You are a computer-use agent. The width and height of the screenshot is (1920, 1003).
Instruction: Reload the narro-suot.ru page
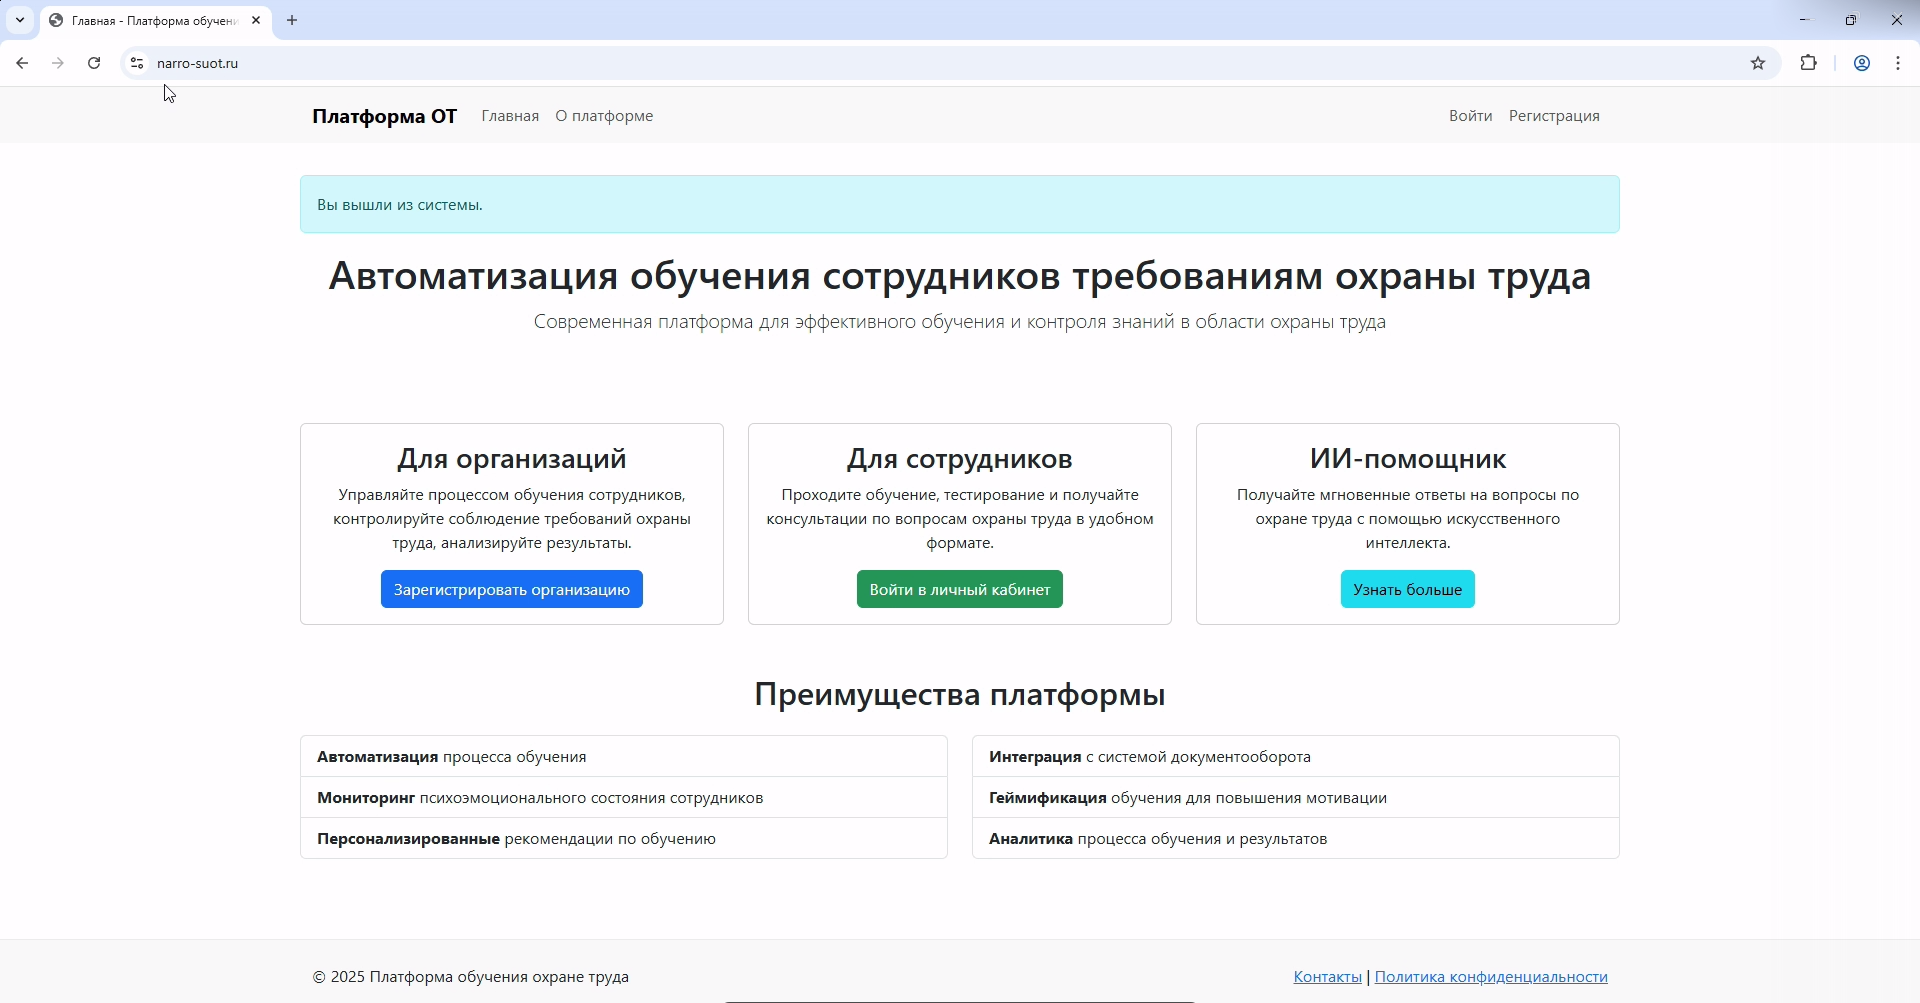click(93, 63)
